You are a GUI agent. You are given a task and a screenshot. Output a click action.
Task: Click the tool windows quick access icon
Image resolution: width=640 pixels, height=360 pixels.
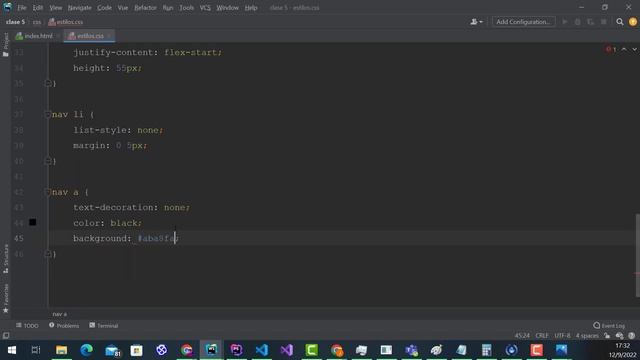[x=6, y=336]
